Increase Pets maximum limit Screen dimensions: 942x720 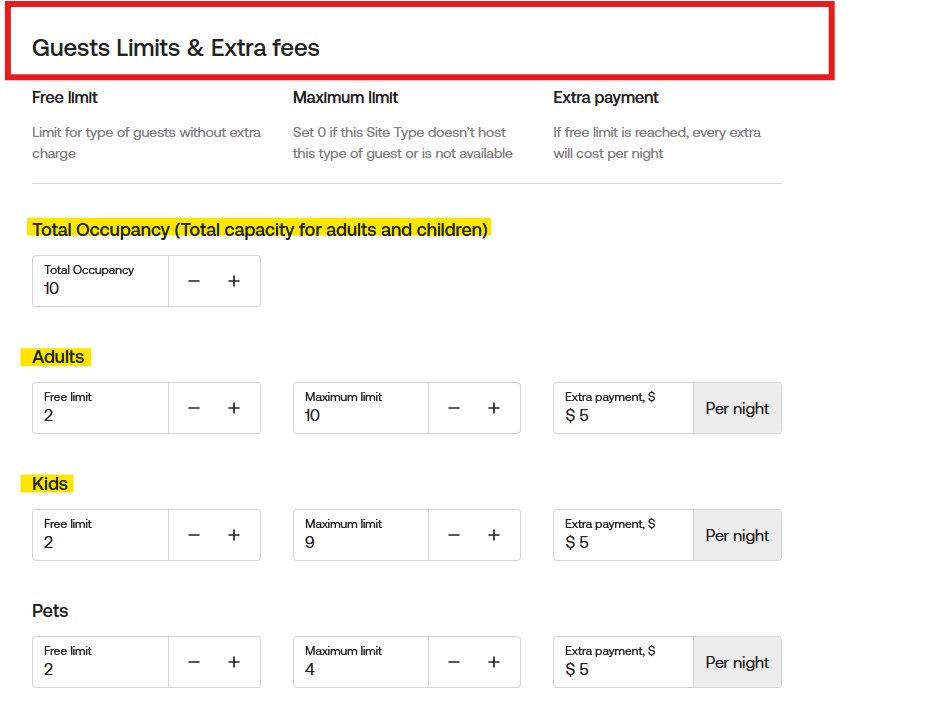(494, 662)
